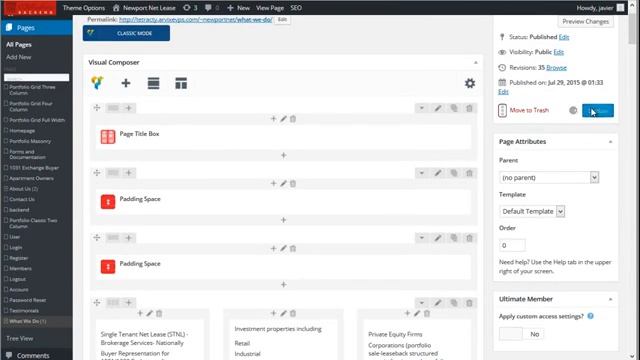Move the page to Trash
This screenshot has width=640, height=360.
coord(529,110)
